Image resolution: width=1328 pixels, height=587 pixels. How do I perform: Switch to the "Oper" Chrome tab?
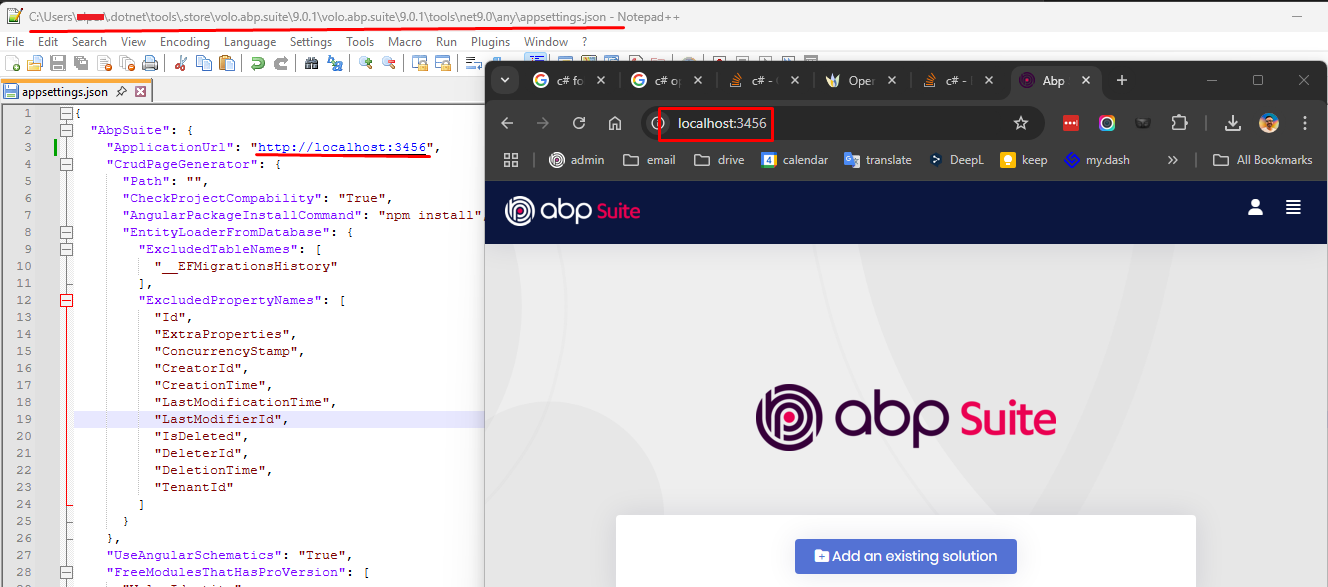pyautogui.click(x=861, y=81)
